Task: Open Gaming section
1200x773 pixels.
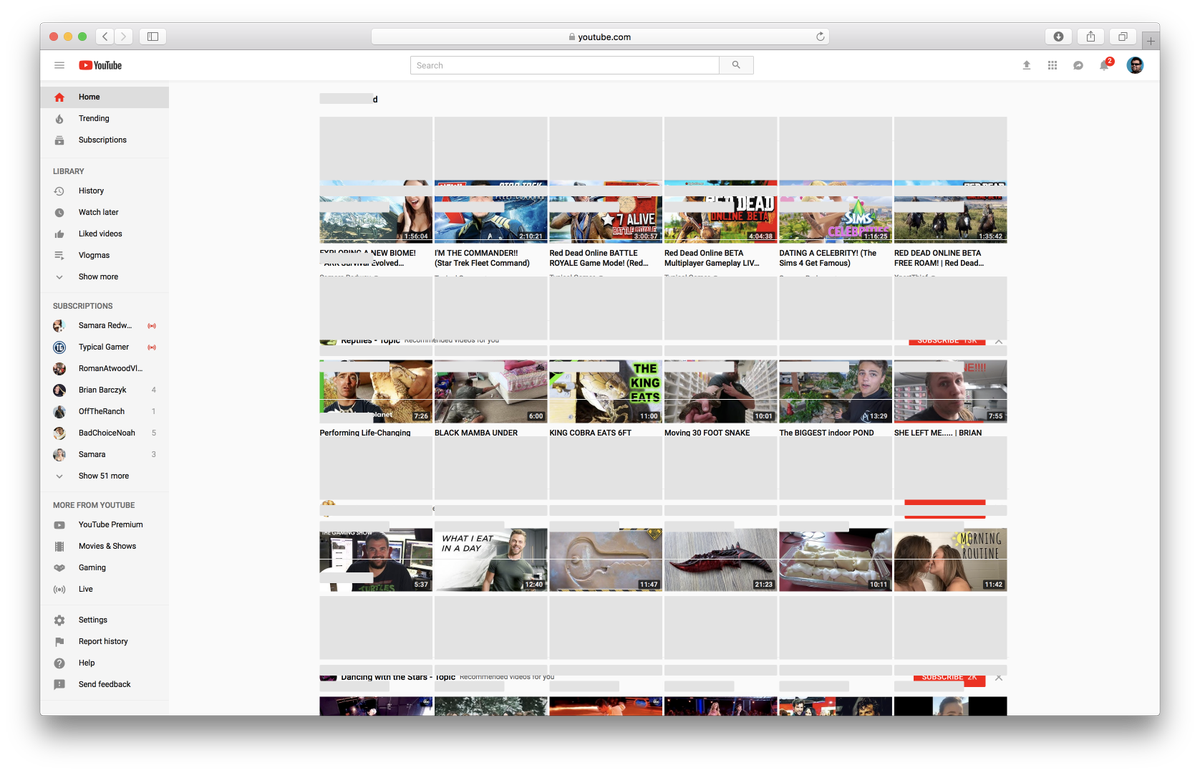Action: point(104,568)
